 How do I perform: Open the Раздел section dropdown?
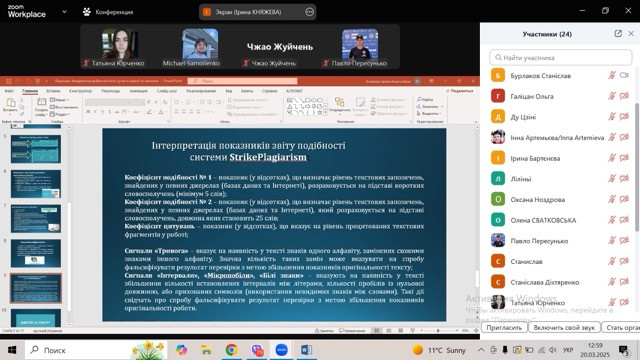click(60, 114)
